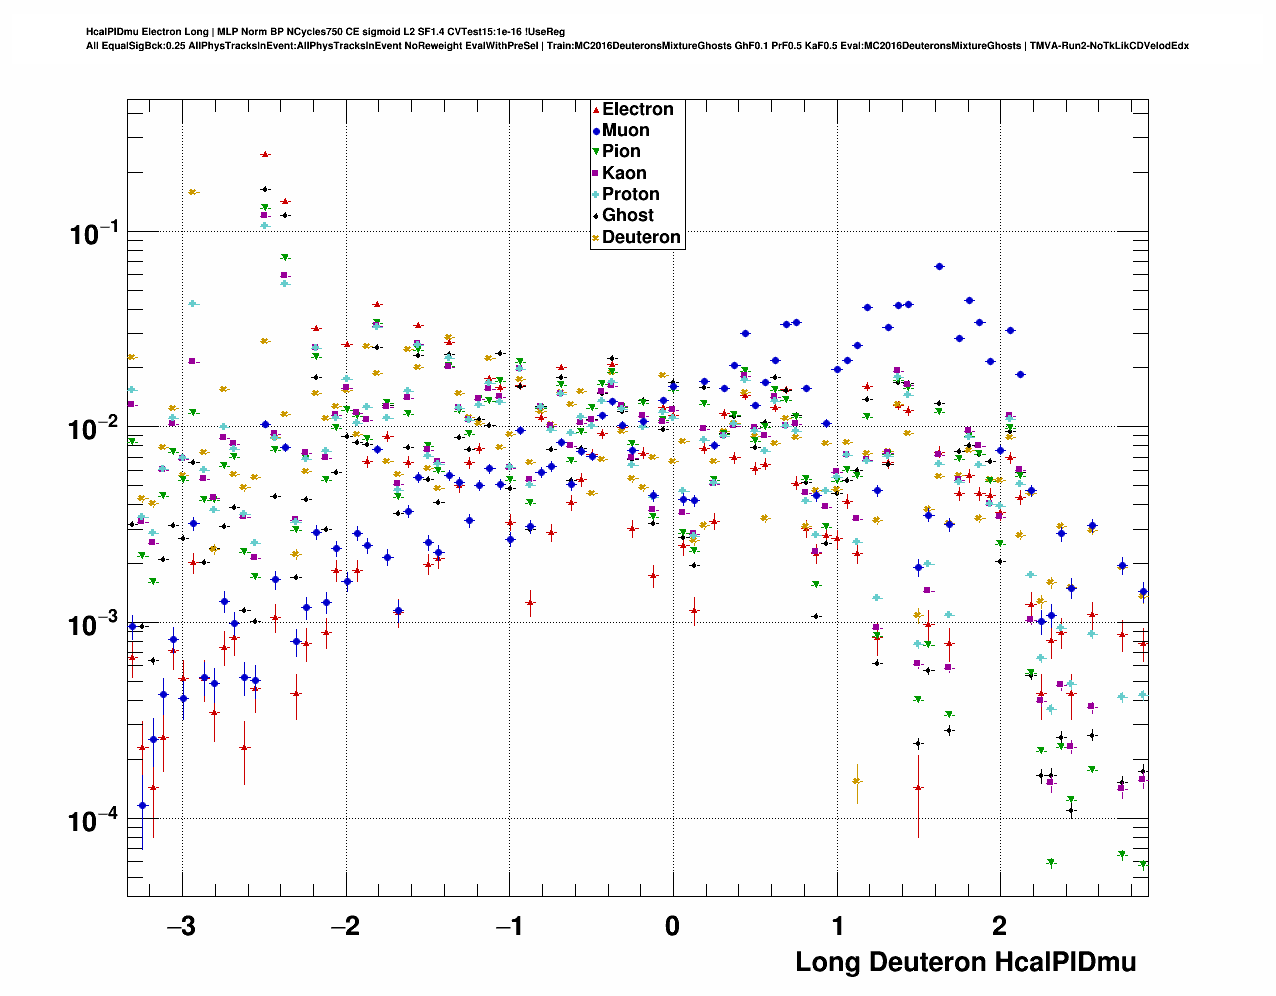Select the "0" x-axis tick label

coord(672,926)
